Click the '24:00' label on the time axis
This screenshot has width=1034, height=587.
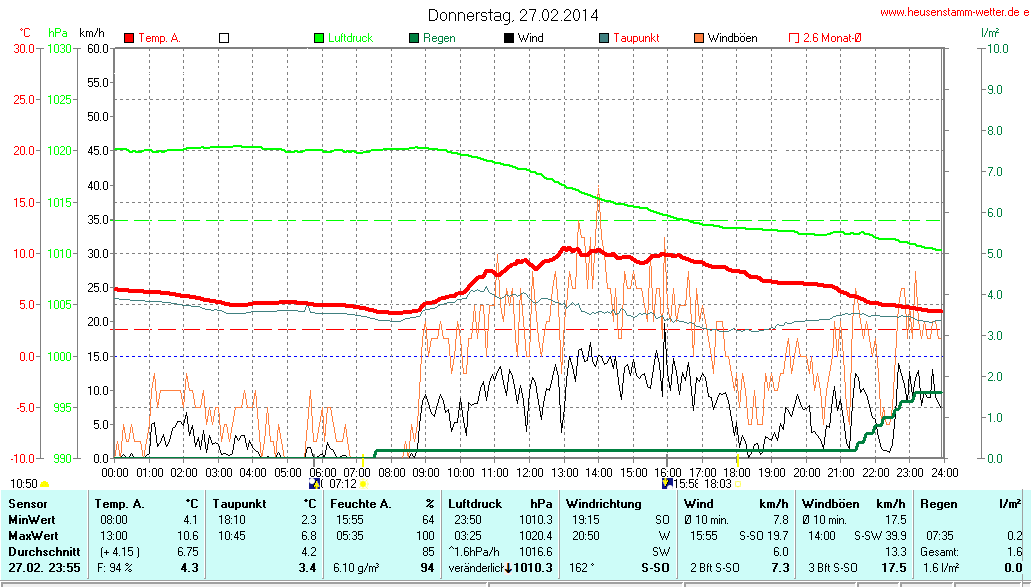coord(944,473)
